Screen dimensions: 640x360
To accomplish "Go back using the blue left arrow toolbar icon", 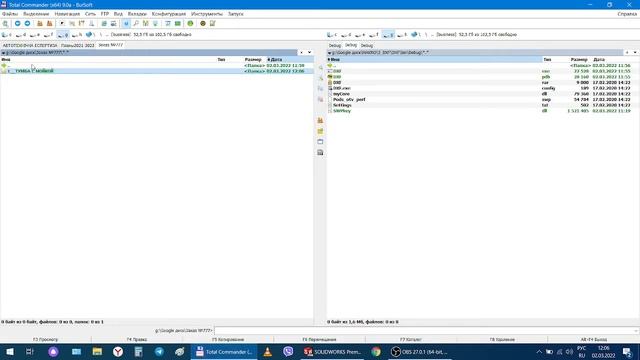I will (x=17, y=24).
